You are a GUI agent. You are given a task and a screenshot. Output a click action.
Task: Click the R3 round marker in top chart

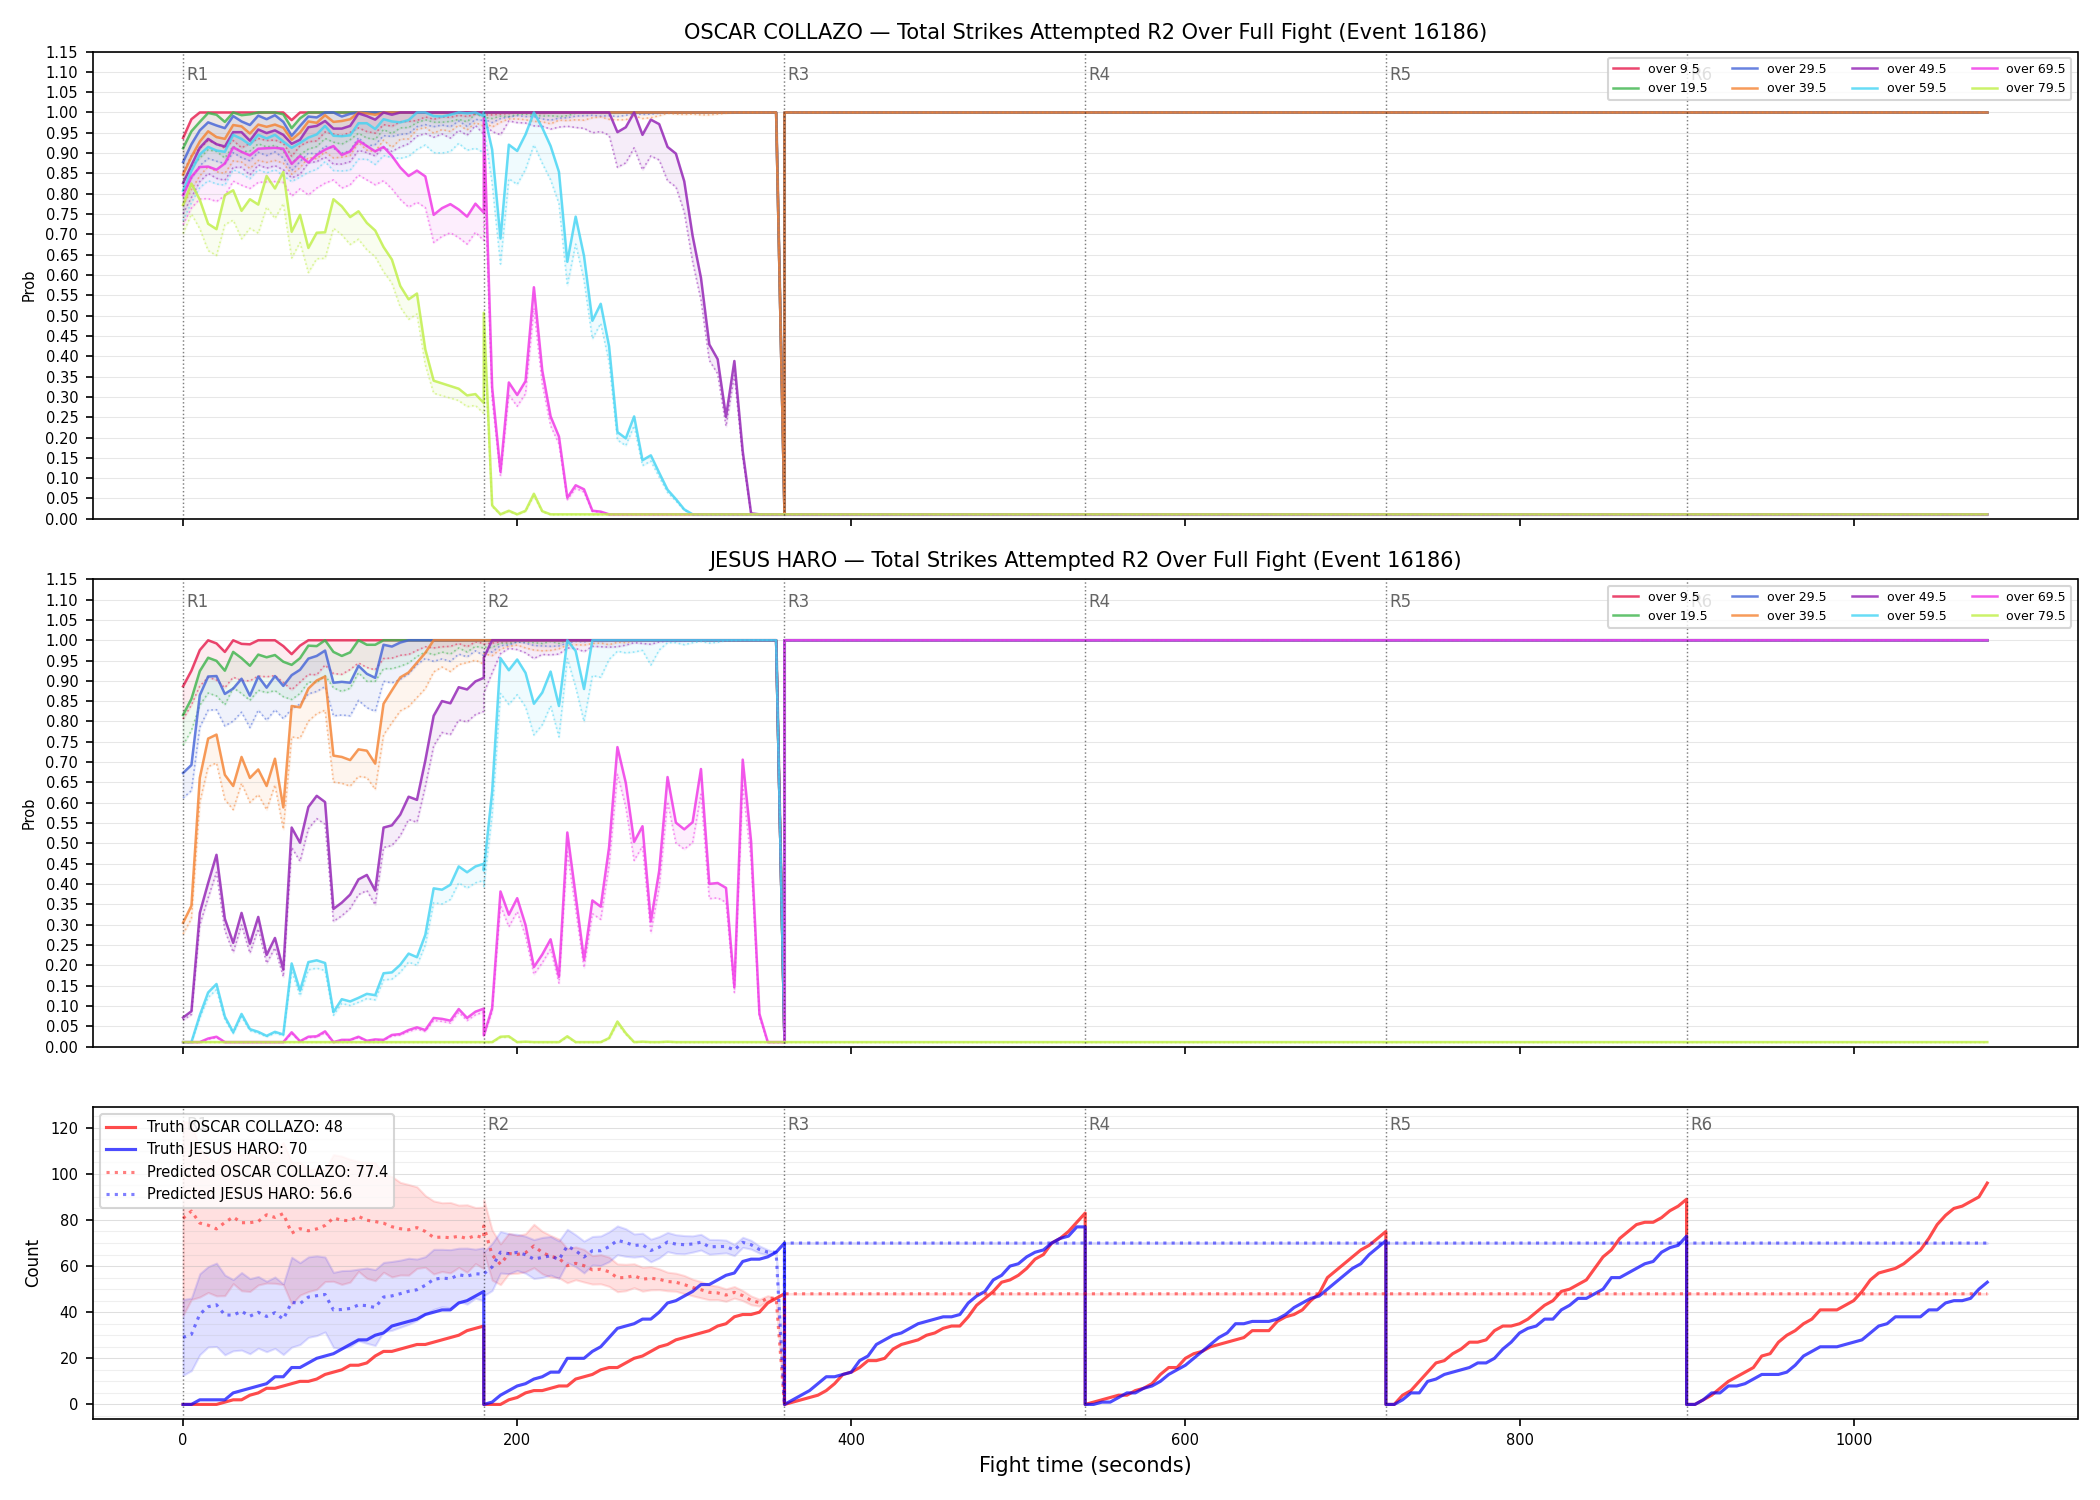coord(798,74)
